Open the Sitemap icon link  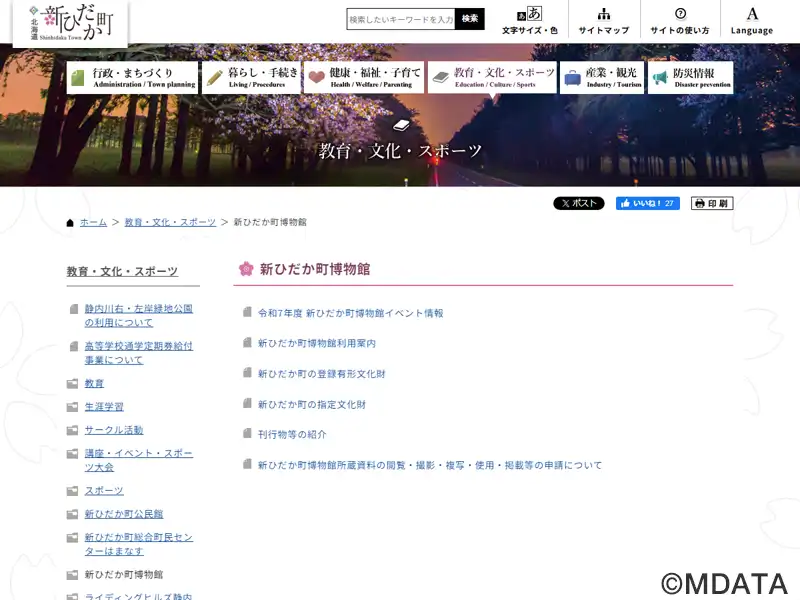click(x=603, y=20)
